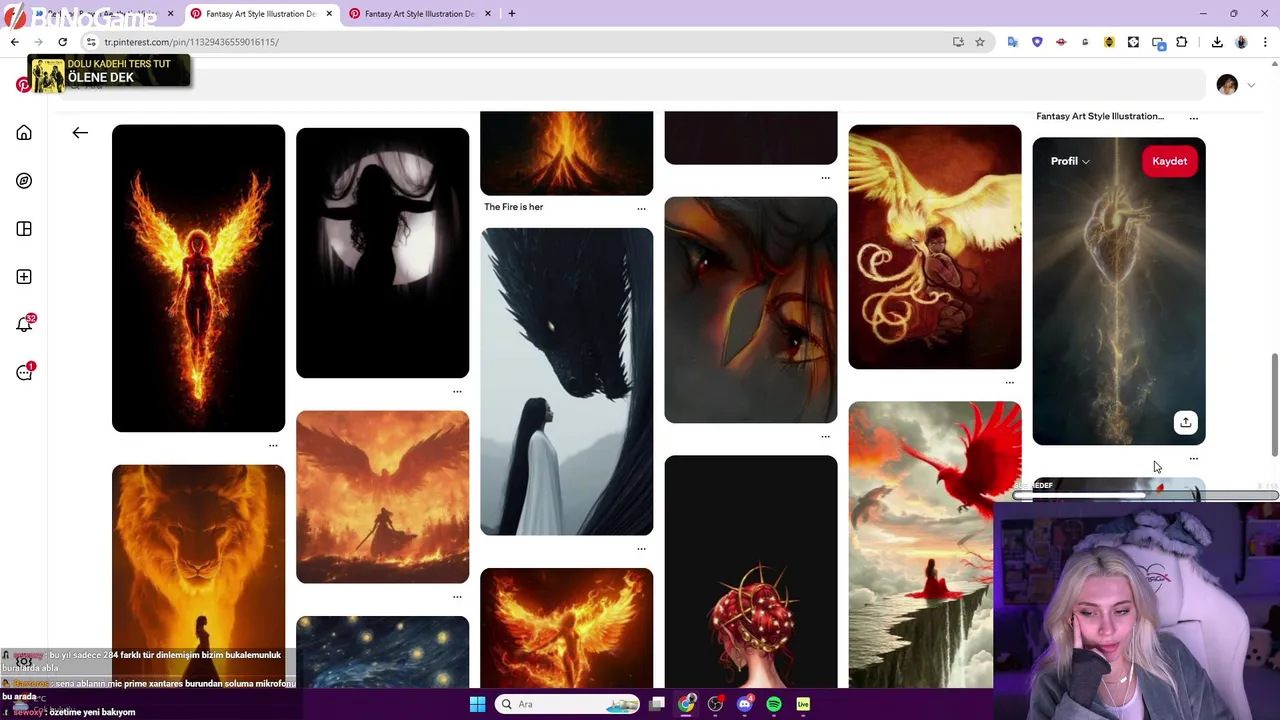Switch to first Fantasy Art Style tab
The image size is (1280, 720).
(x=260, y=14)
